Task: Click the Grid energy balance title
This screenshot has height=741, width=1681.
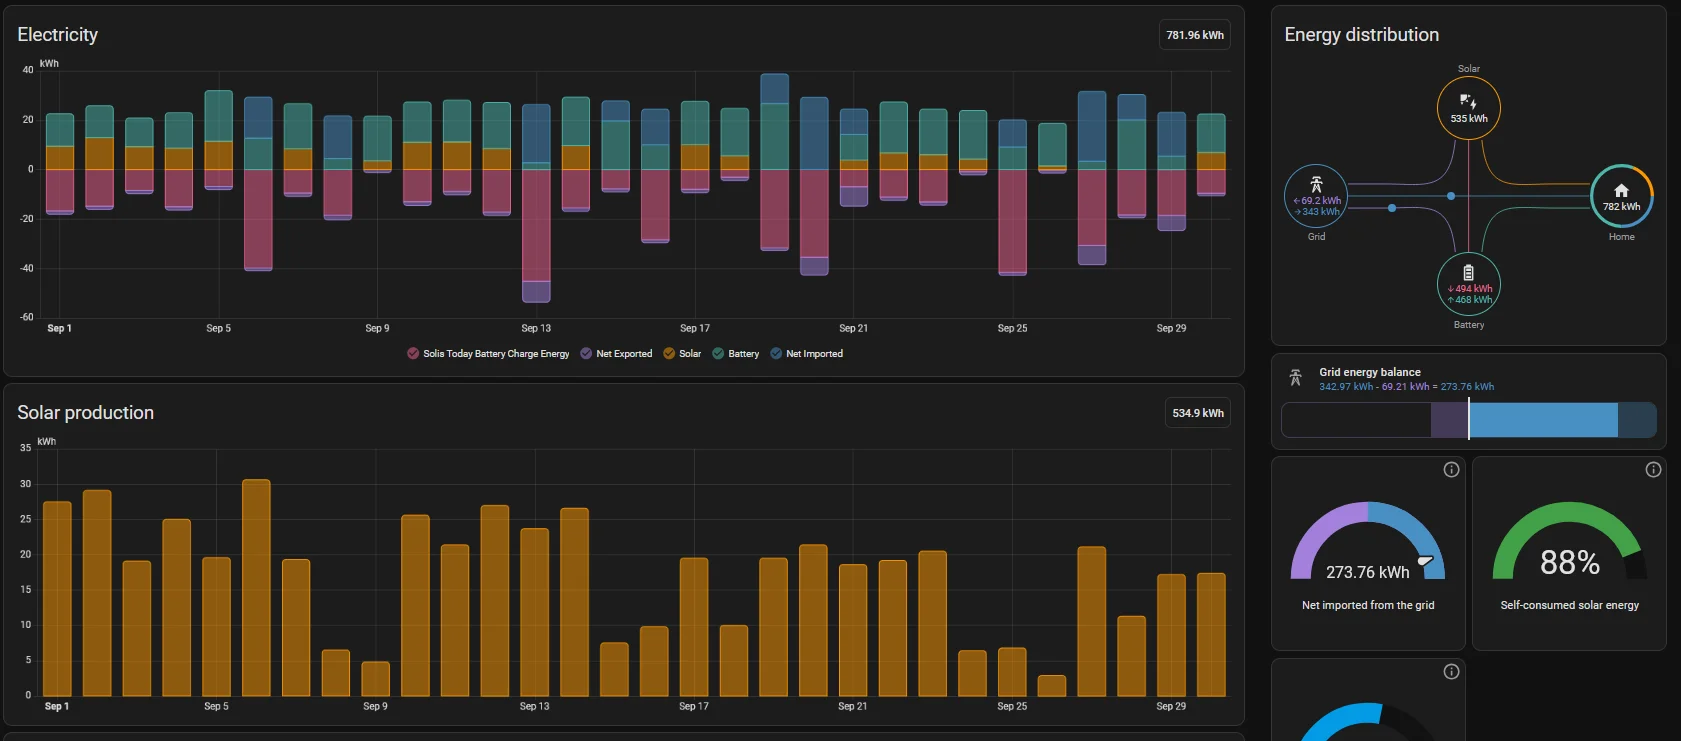Action: click(x=1370, y=372)
